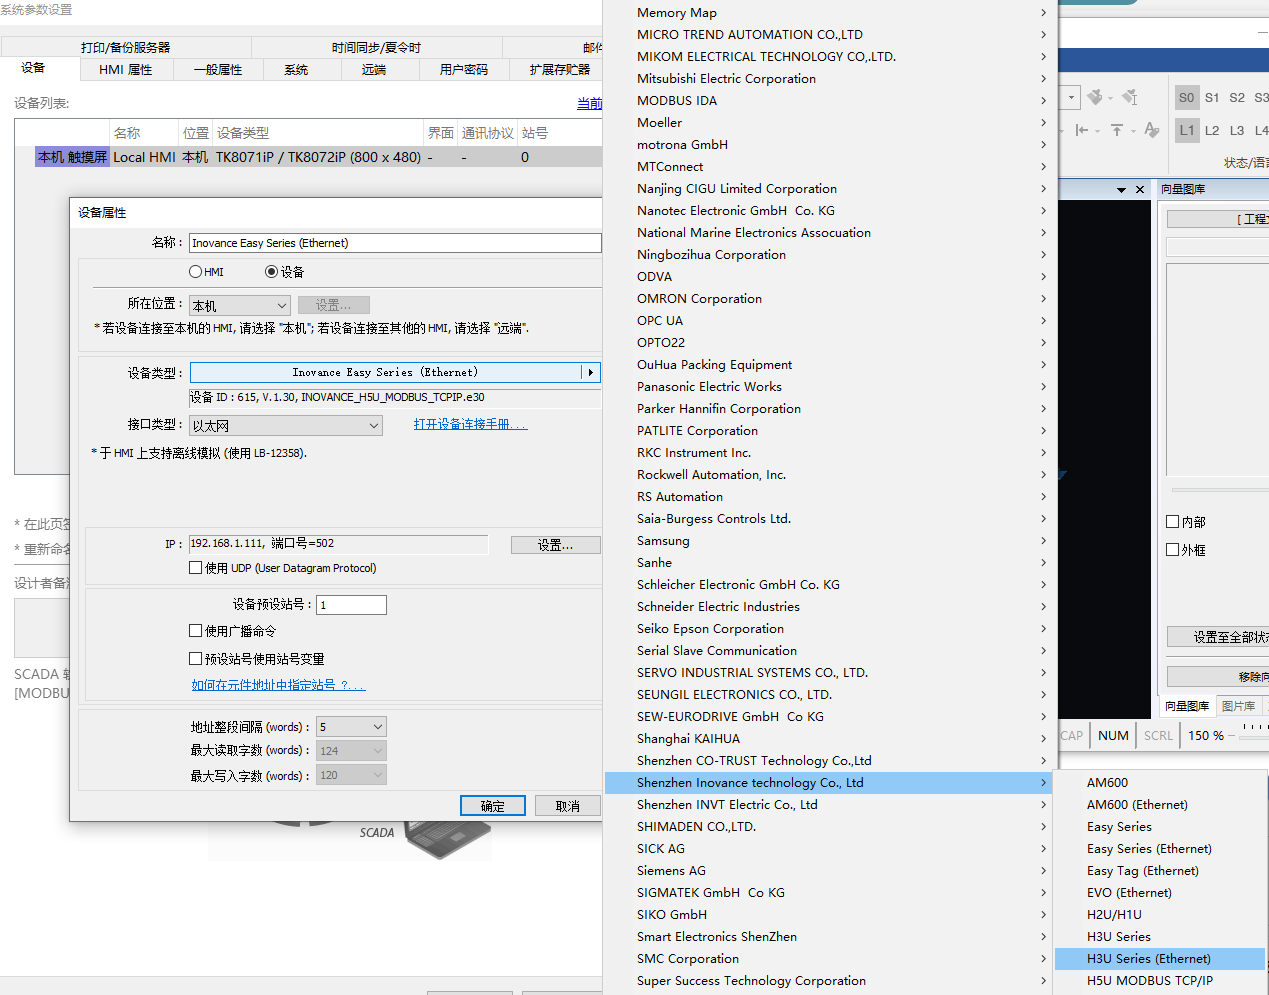Toggle the 外框 checkbox
The width and height of the screenshot is (1269, 995).
tap(1173, 550)
